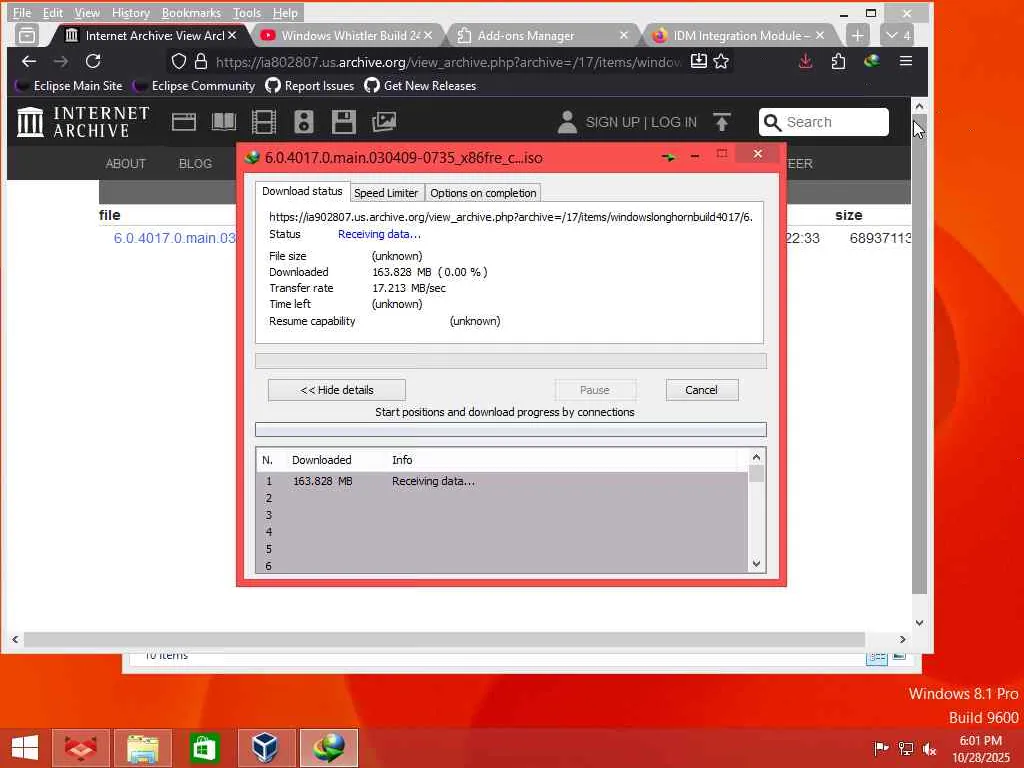Click page horizontal scrollbar right arrow
Viewport: 1024px width, 768px height.
click(903, 639)
